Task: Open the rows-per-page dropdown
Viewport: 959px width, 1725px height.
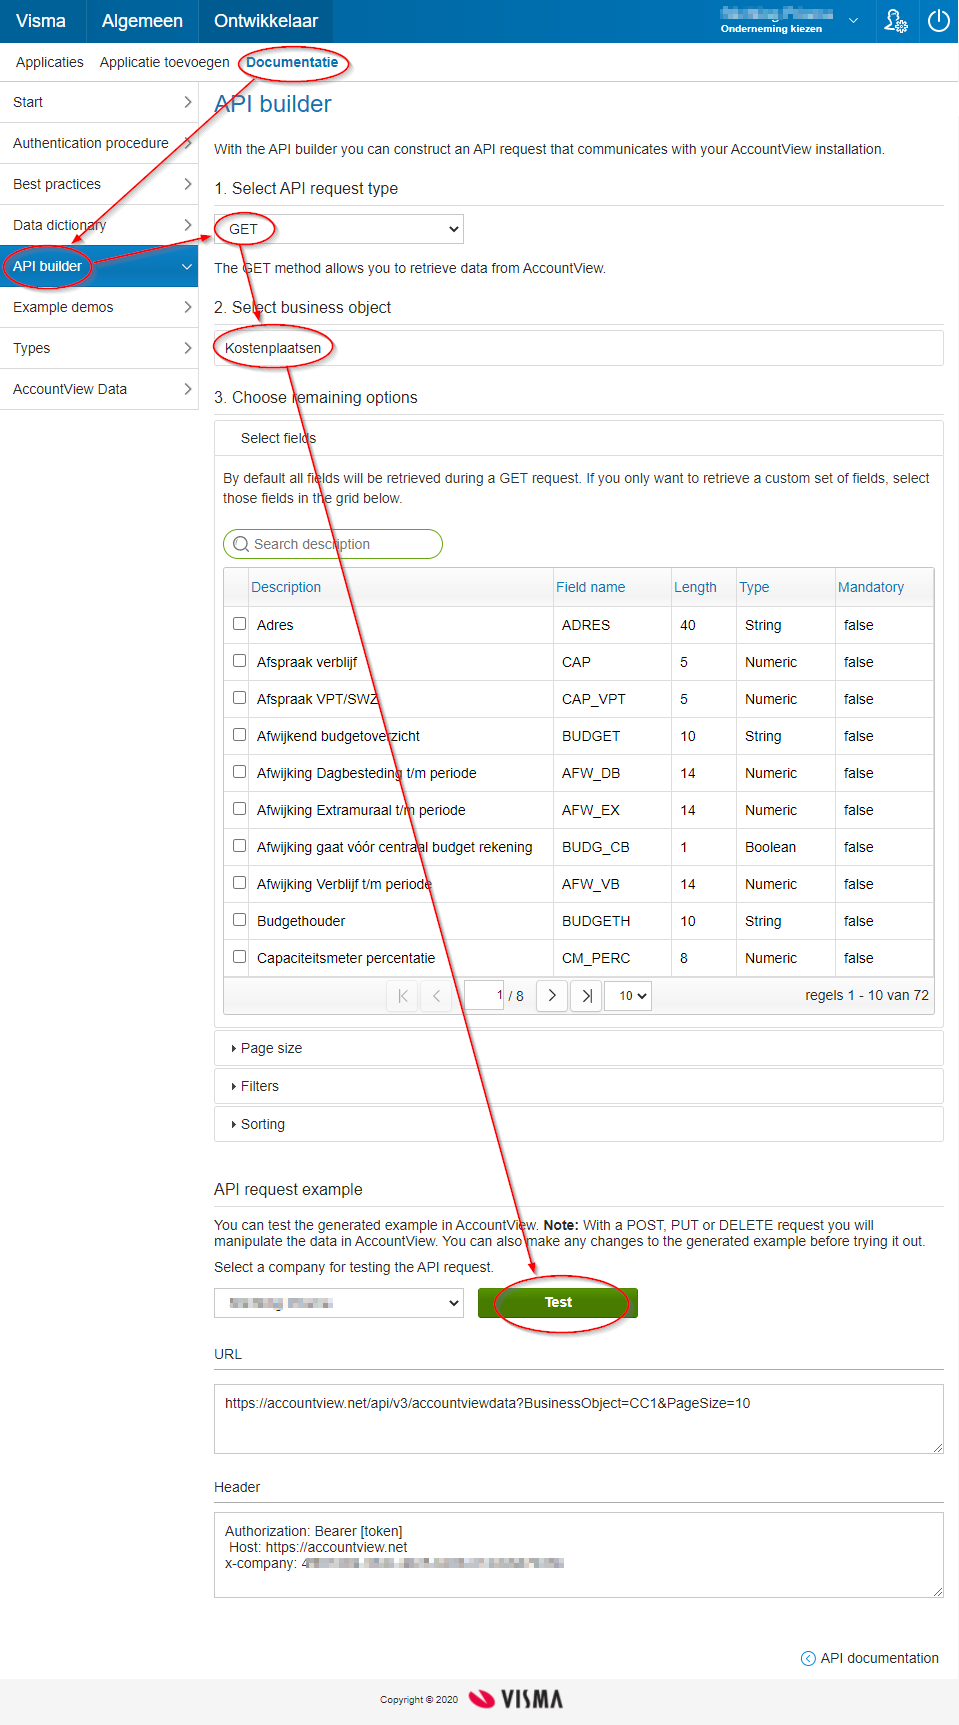Action: [629, 996]
